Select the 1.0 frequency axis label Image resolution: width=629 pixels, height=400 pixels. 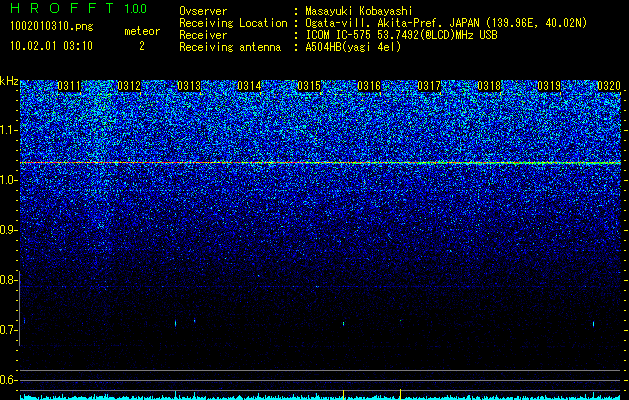8,180
